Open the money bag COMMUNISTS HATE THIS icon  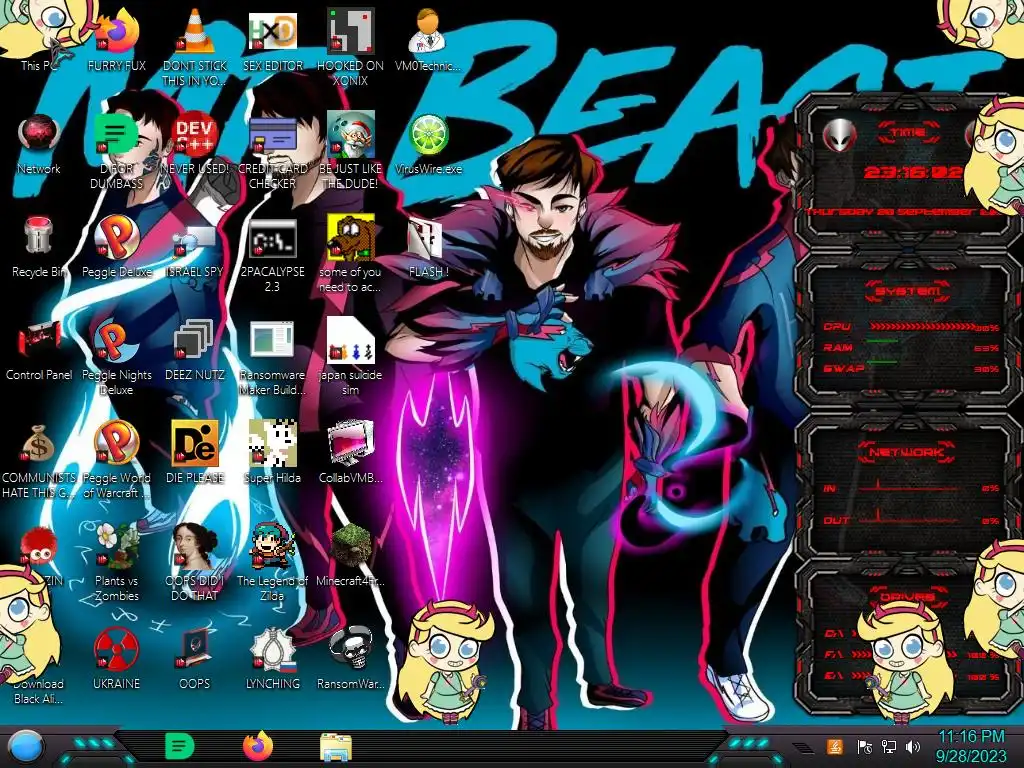tap(39, 459)
